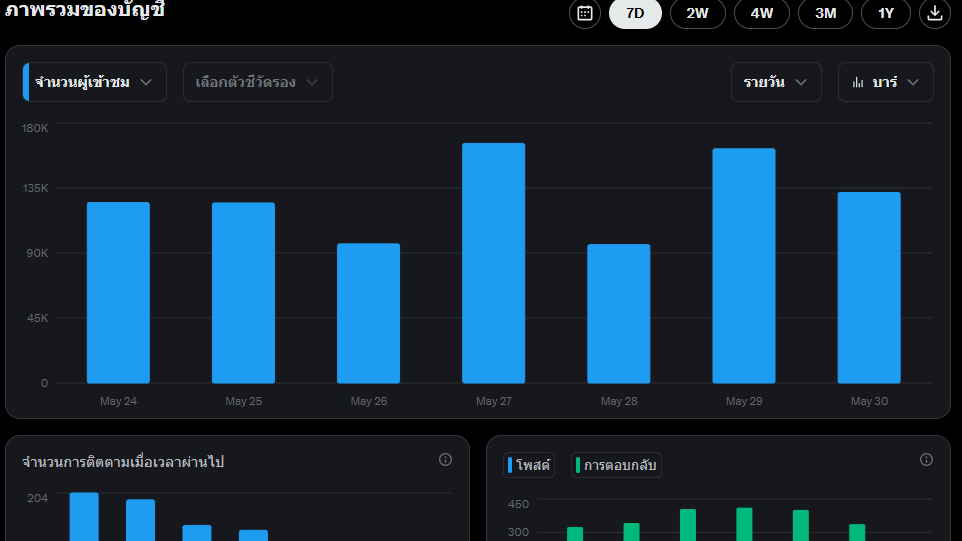The width and height of the screenshot is (962, 541).
Task: Select the 7D time range
Action: 635,13
